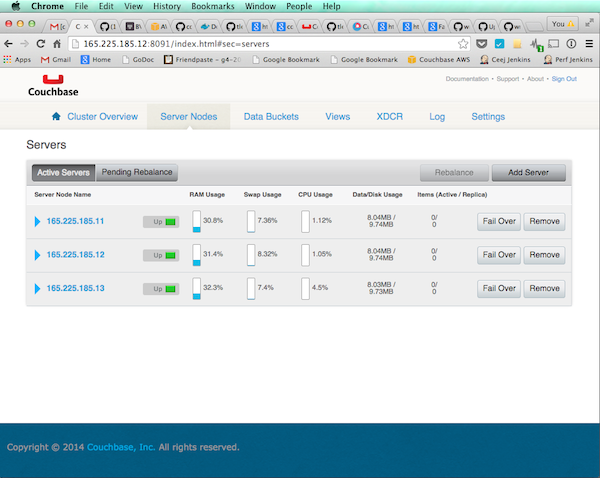Click the Couchbase logo

coord(53,86)
